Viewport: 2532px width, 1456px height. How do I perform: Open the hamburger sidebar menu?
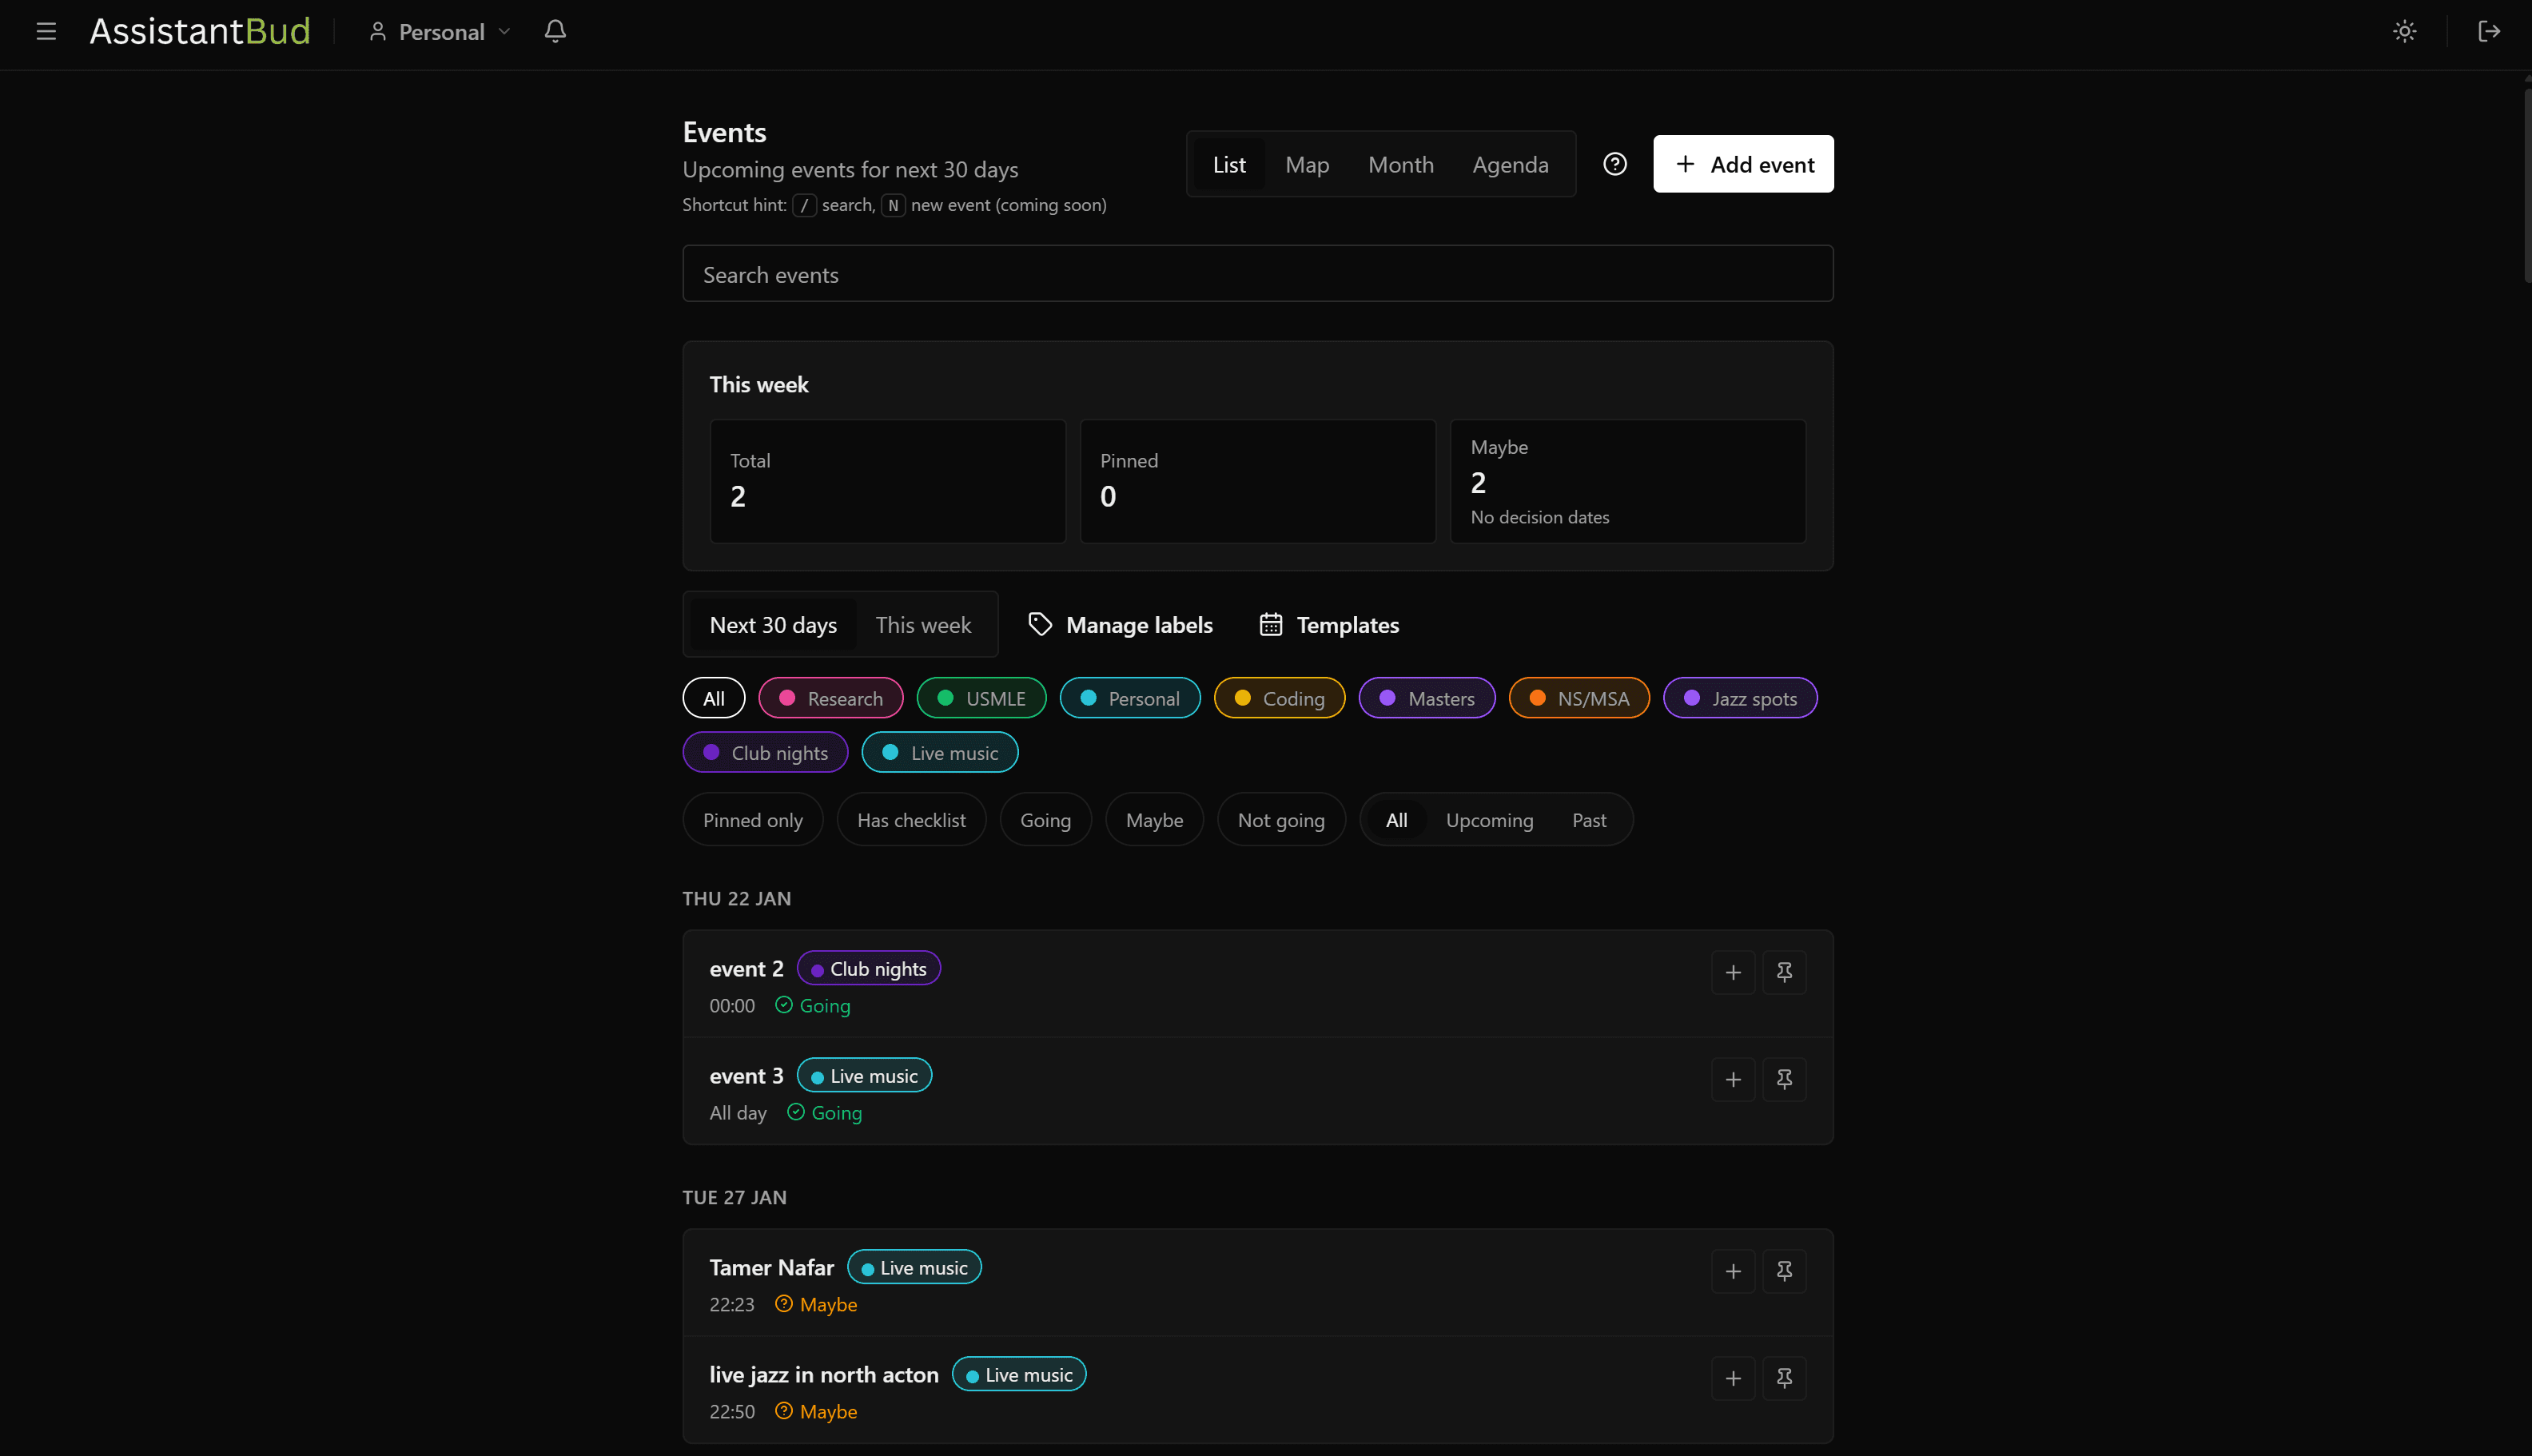46,32
